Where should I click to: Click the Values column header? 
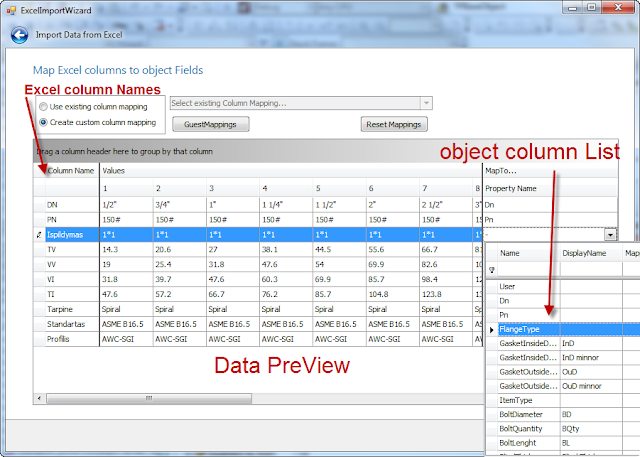coord(291,171)
